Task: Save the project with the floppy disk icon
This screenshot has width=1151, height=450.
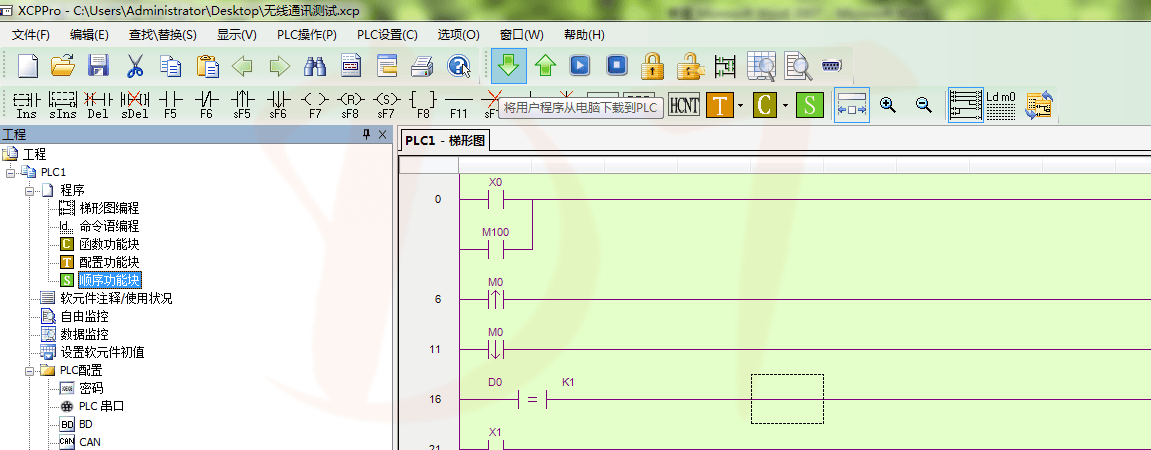Action: [98, 66]
